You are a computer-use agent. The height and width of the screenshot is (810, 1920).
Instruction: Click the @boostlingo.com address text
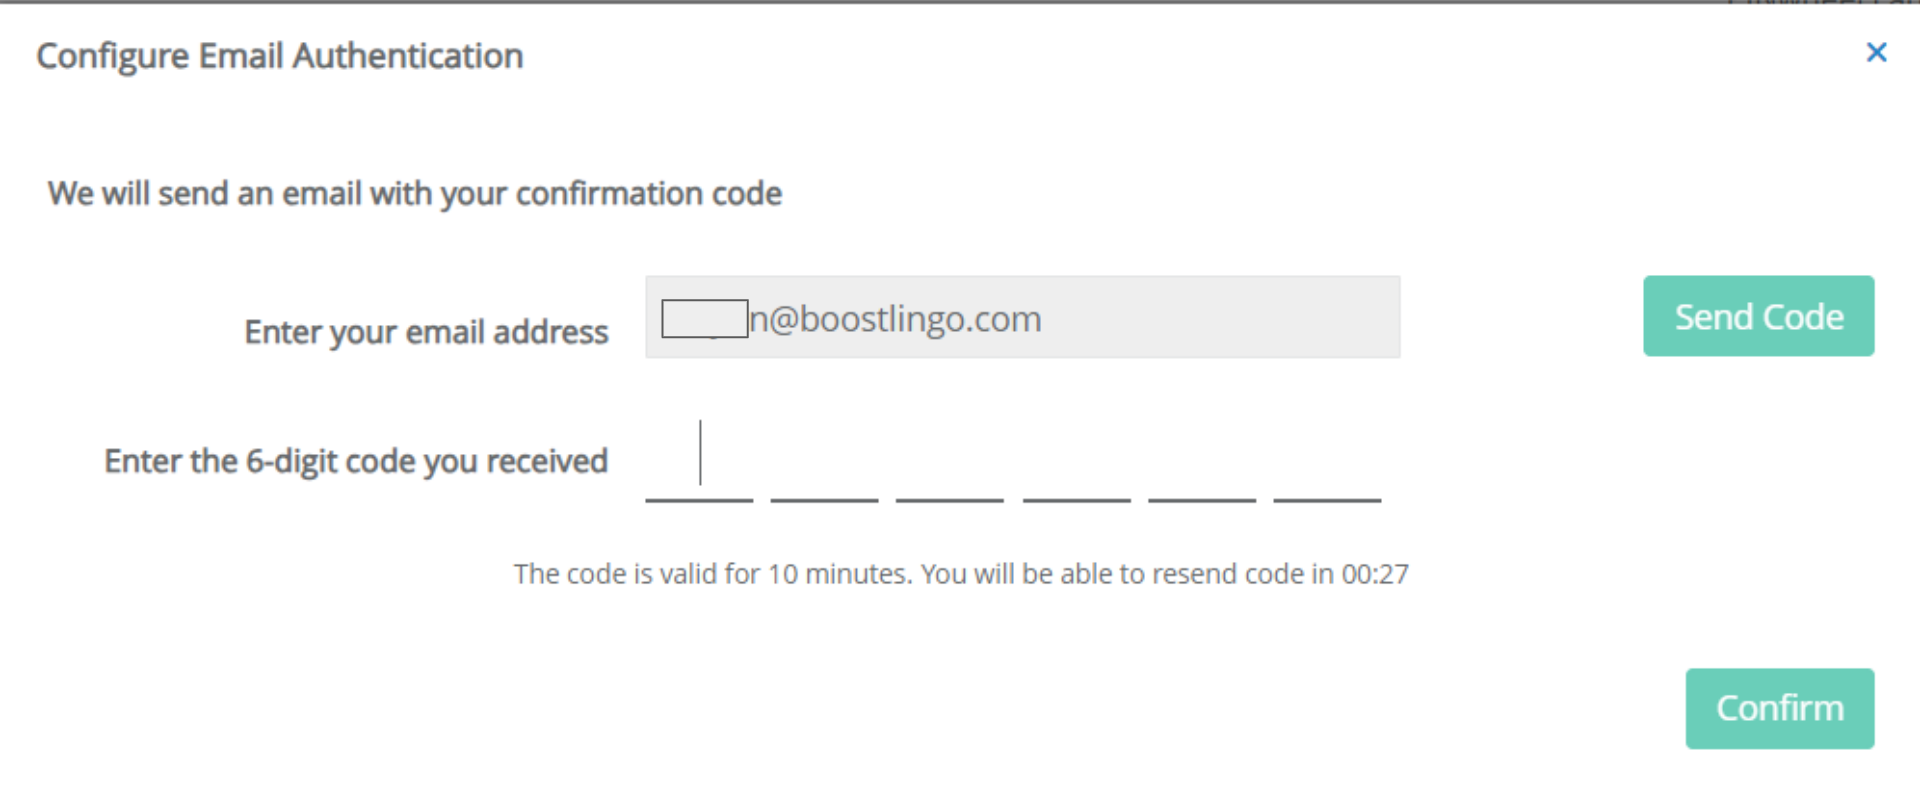(x=895, y=319)
